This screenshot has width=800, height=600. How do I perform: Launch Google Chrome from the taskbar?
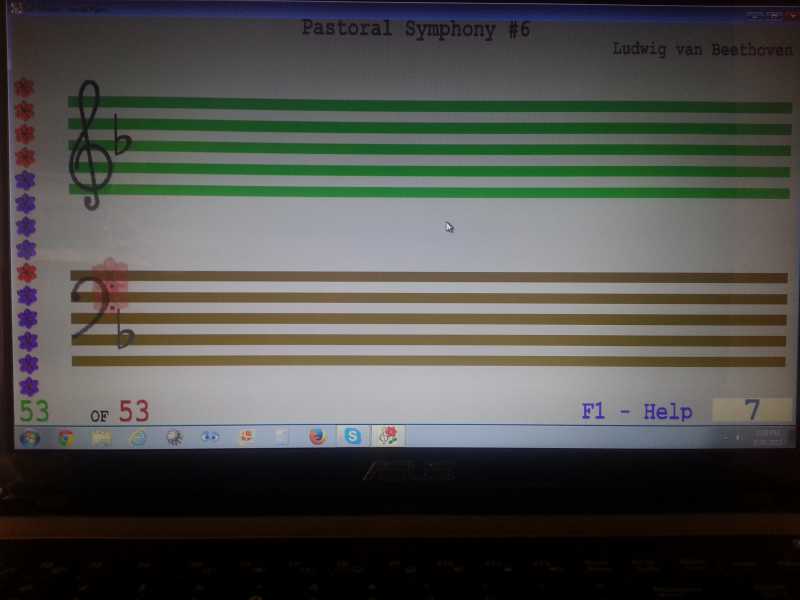[66, 438]
